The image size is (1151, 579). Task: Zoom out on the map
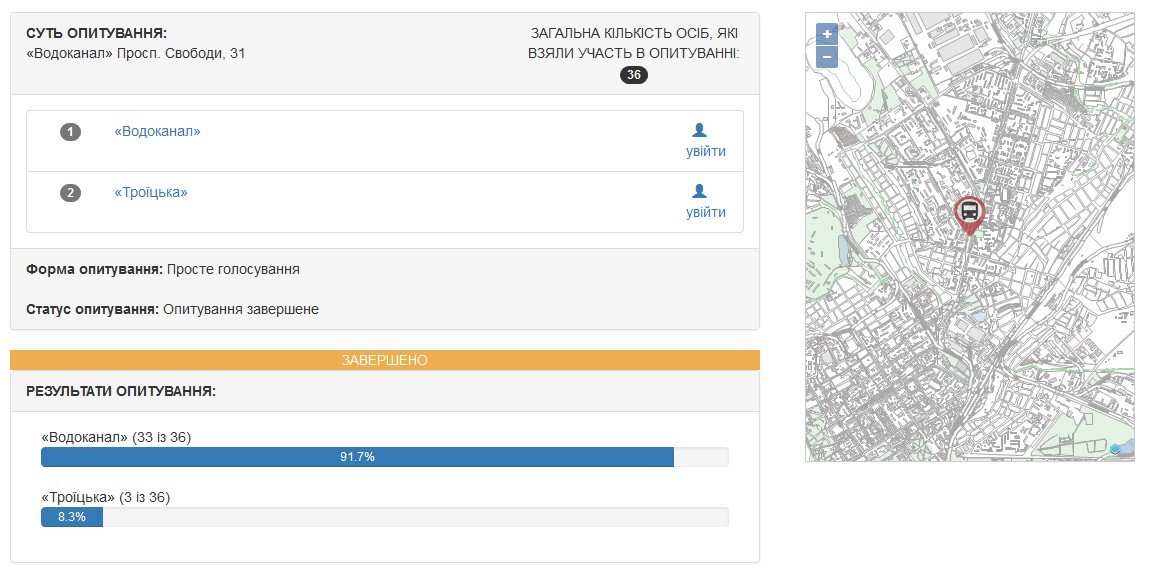(827, 56)
